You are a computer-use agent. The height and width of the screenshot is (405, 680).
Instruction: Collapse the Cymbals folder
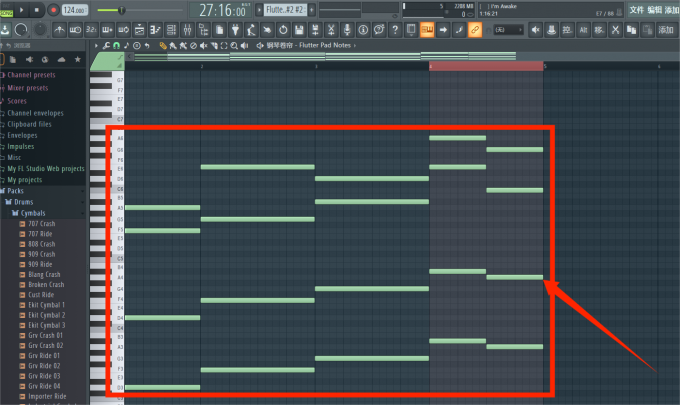pos(28,213)
